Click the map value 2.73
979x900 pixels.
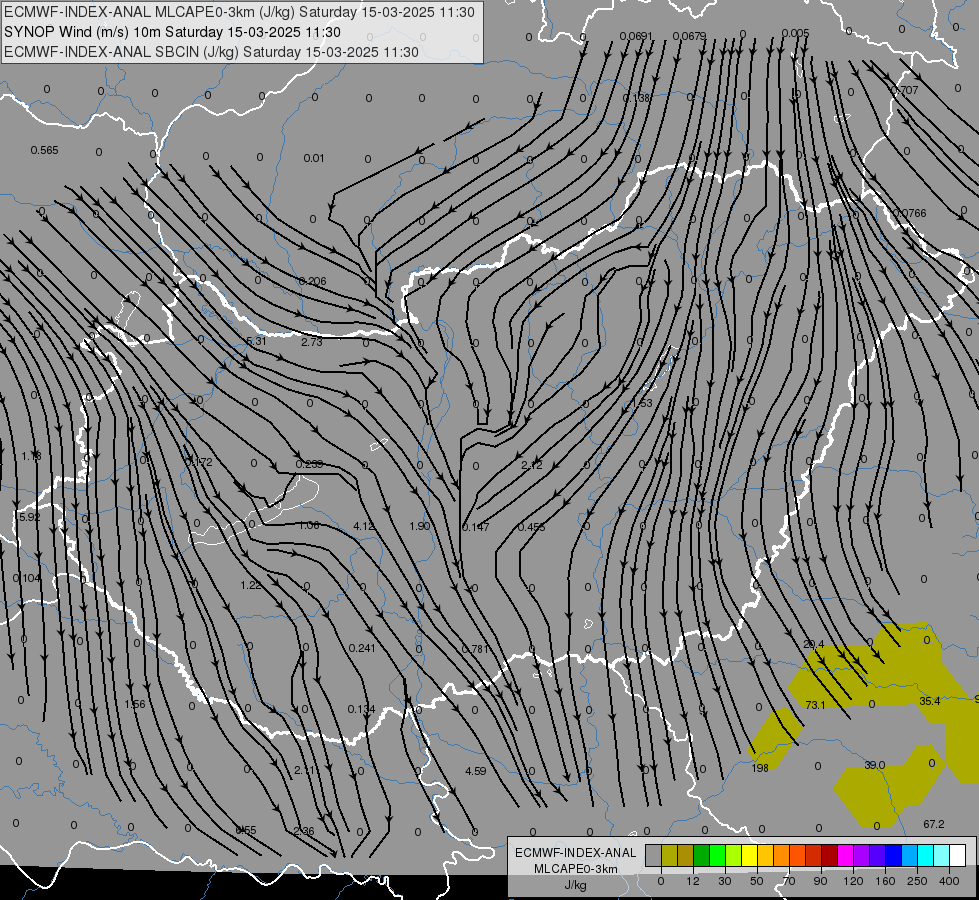(312, 342)
